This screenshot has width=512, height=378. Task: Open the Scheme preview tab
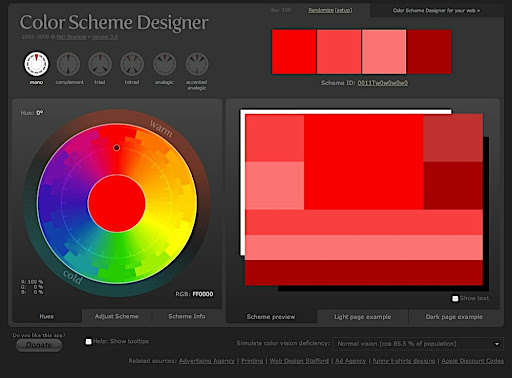tap(271, 317)
